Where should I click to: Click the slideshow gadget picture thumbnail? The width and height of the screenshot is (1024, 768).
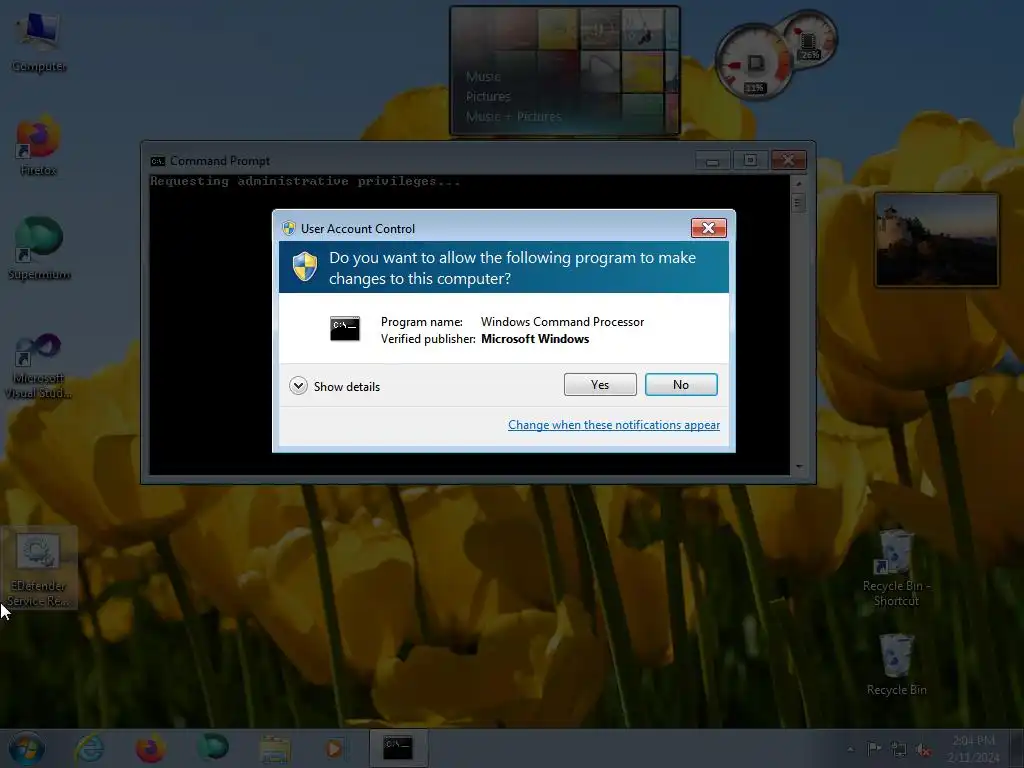[936, 240]
